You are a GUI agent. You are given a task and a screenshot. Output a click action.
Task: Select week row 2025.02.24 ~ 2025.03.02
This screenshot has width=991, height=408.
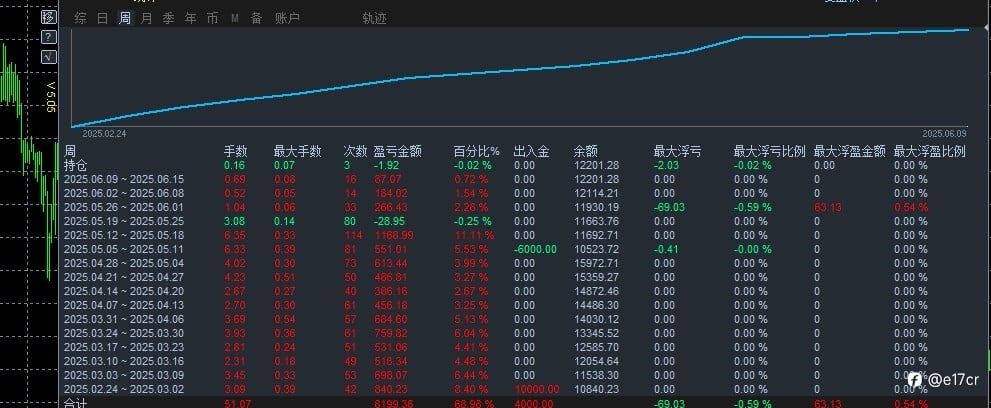[x=124, y=389]
